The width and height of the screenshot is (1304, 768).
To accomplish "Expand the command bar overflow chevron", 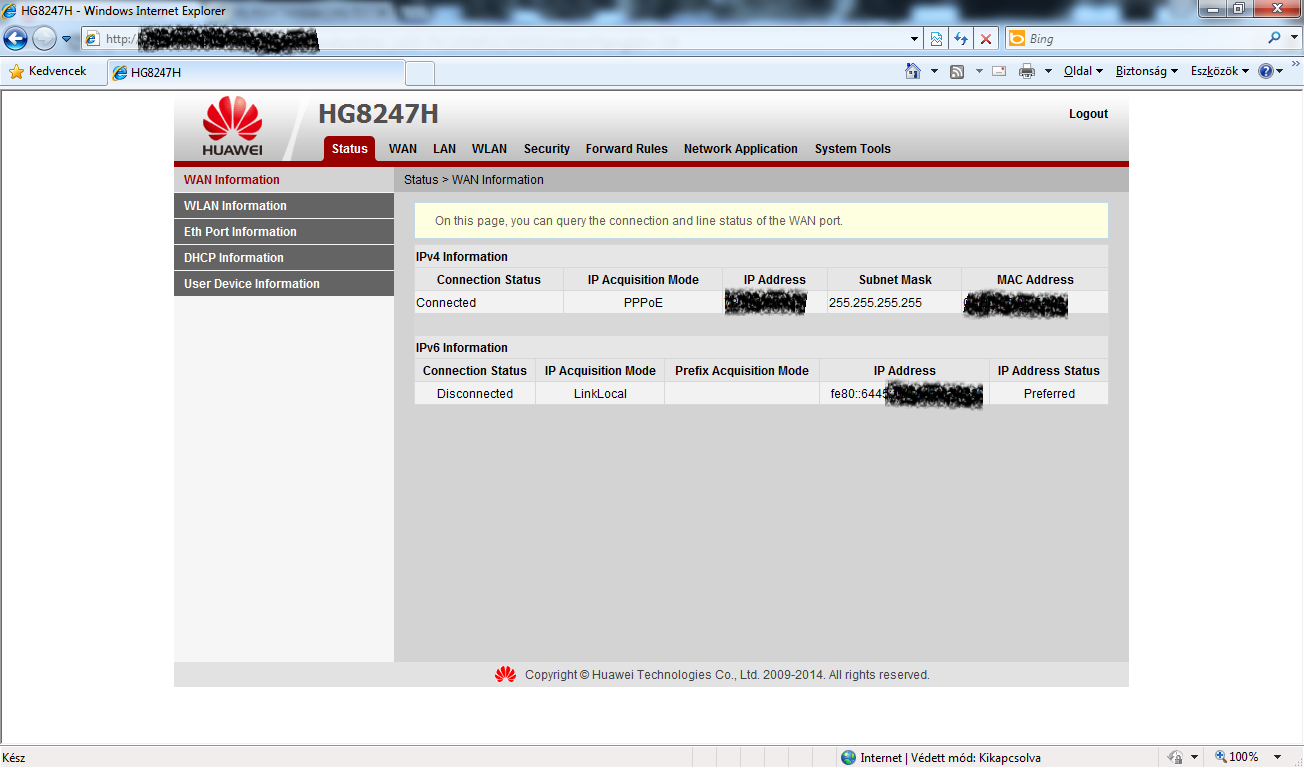I will (x=1295, y=65).
